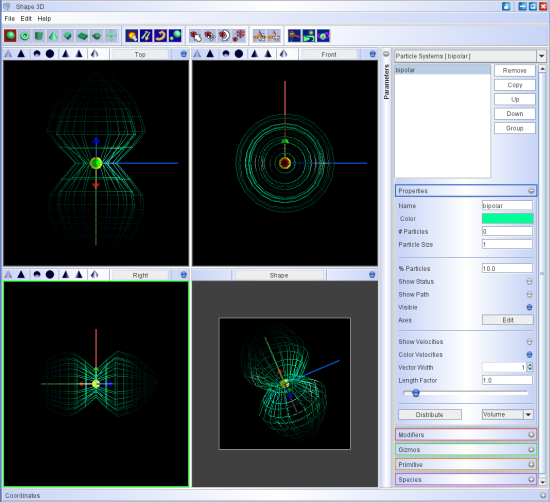Toggle the Show Status option
550x502 pixels.
(529, 282)
